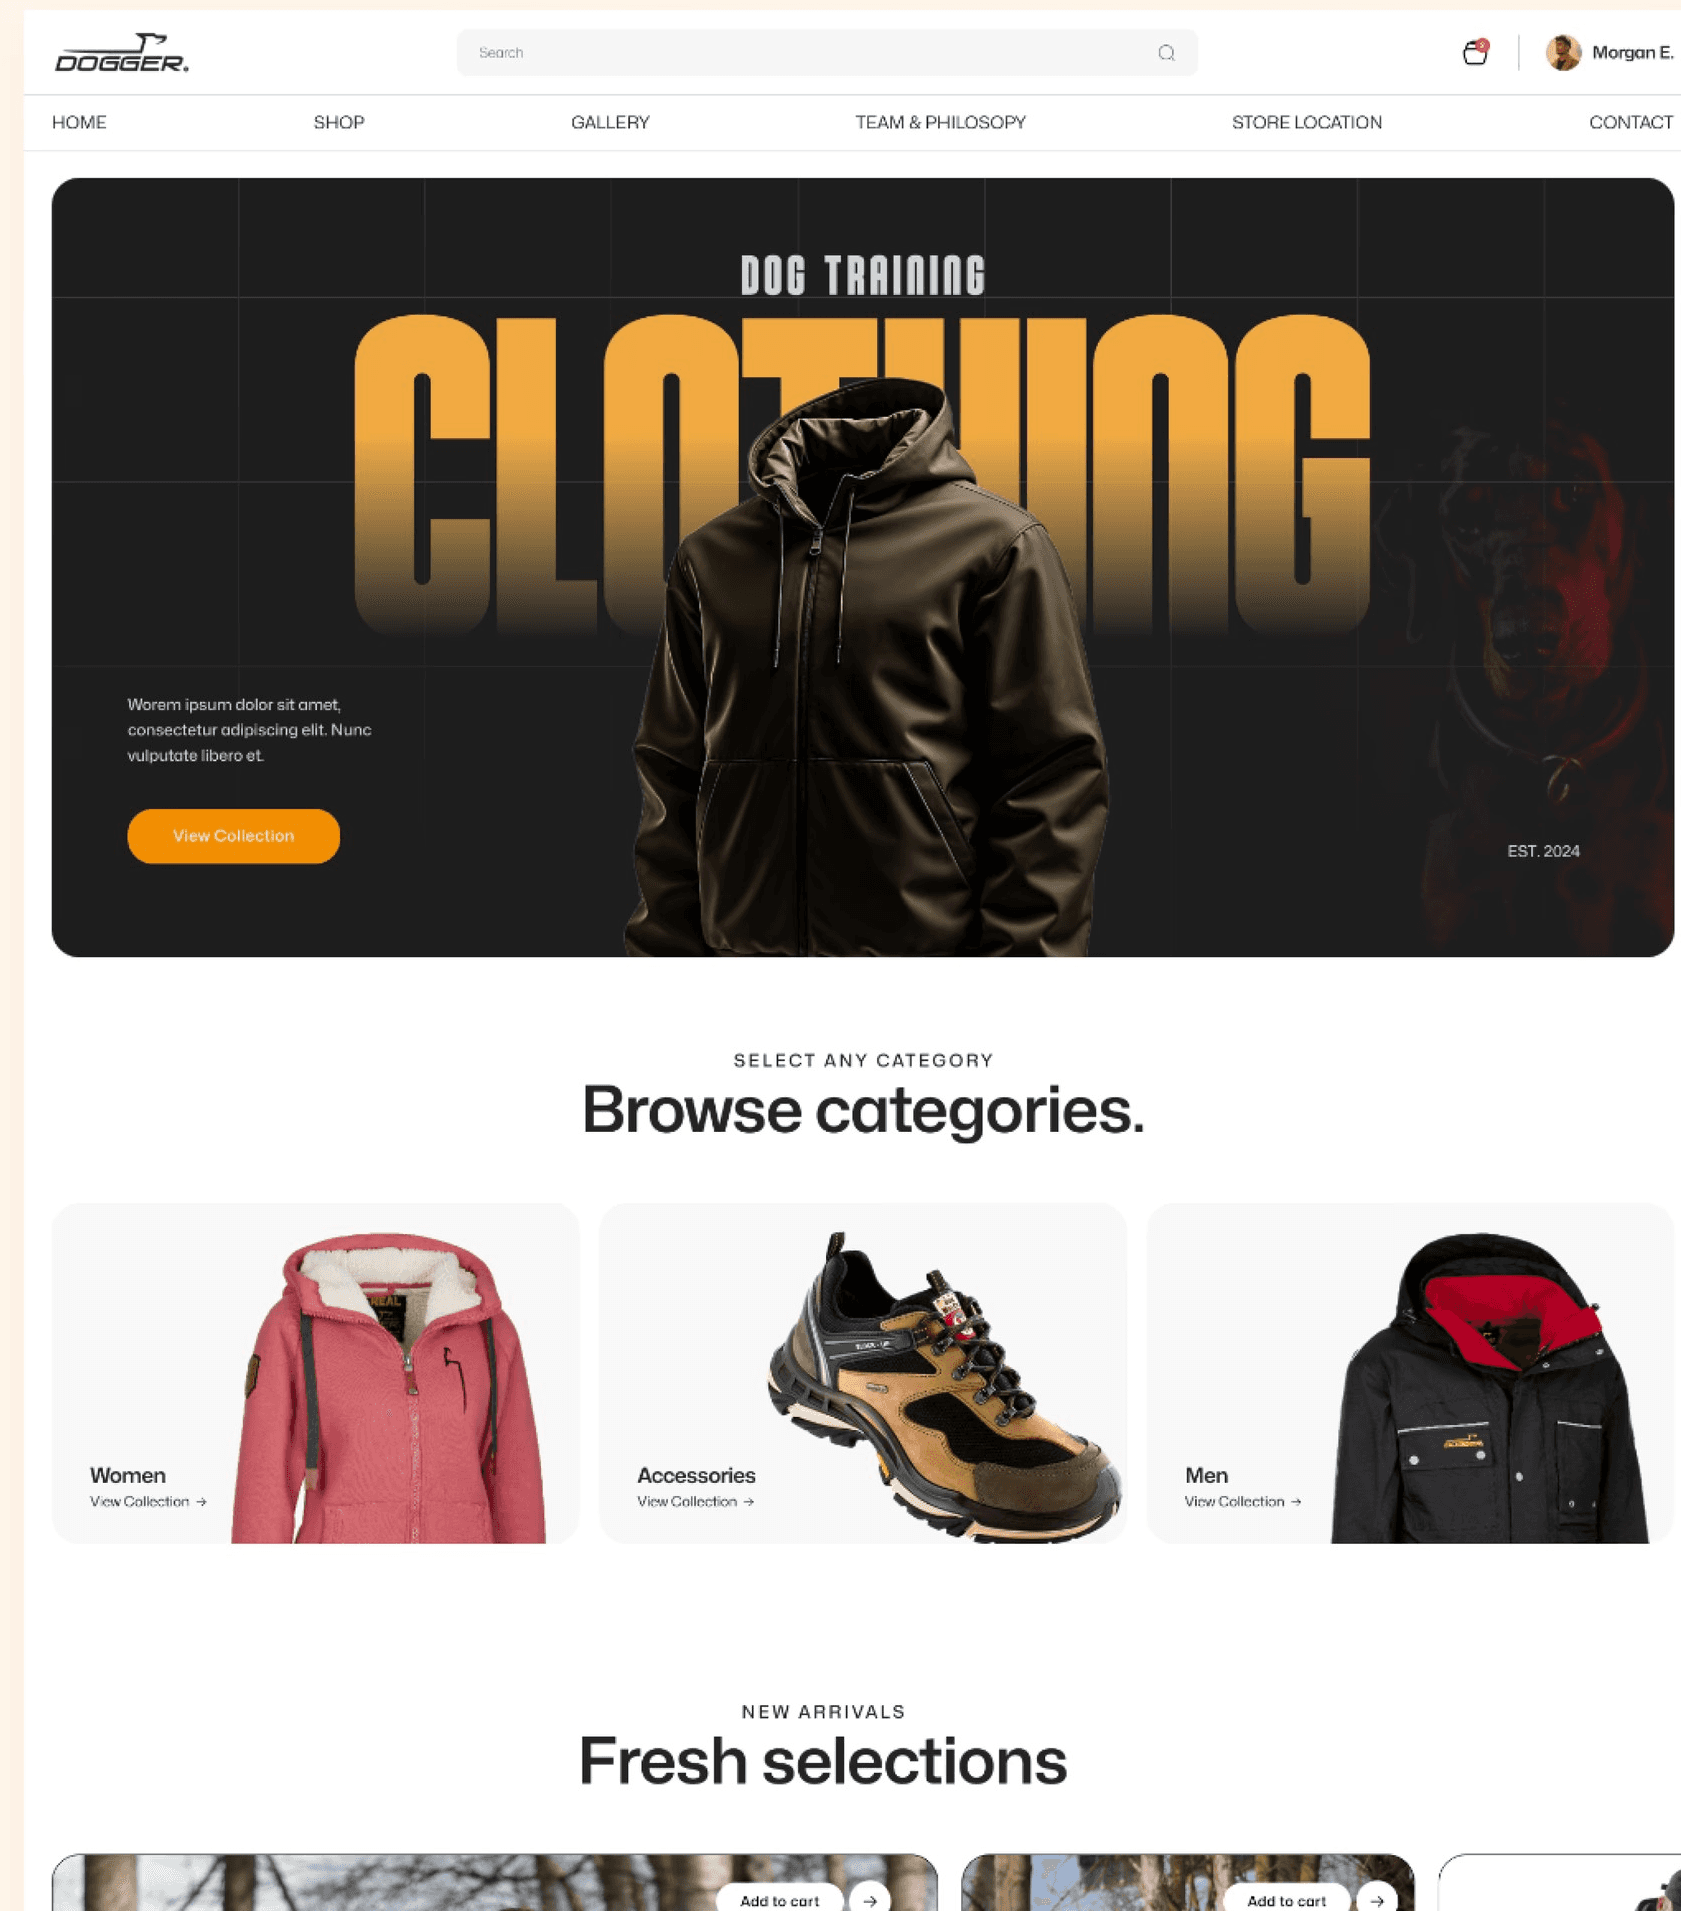Select the Women category jacket card
Screen dimensions: 1681x1911
[x=315, y=1373]
